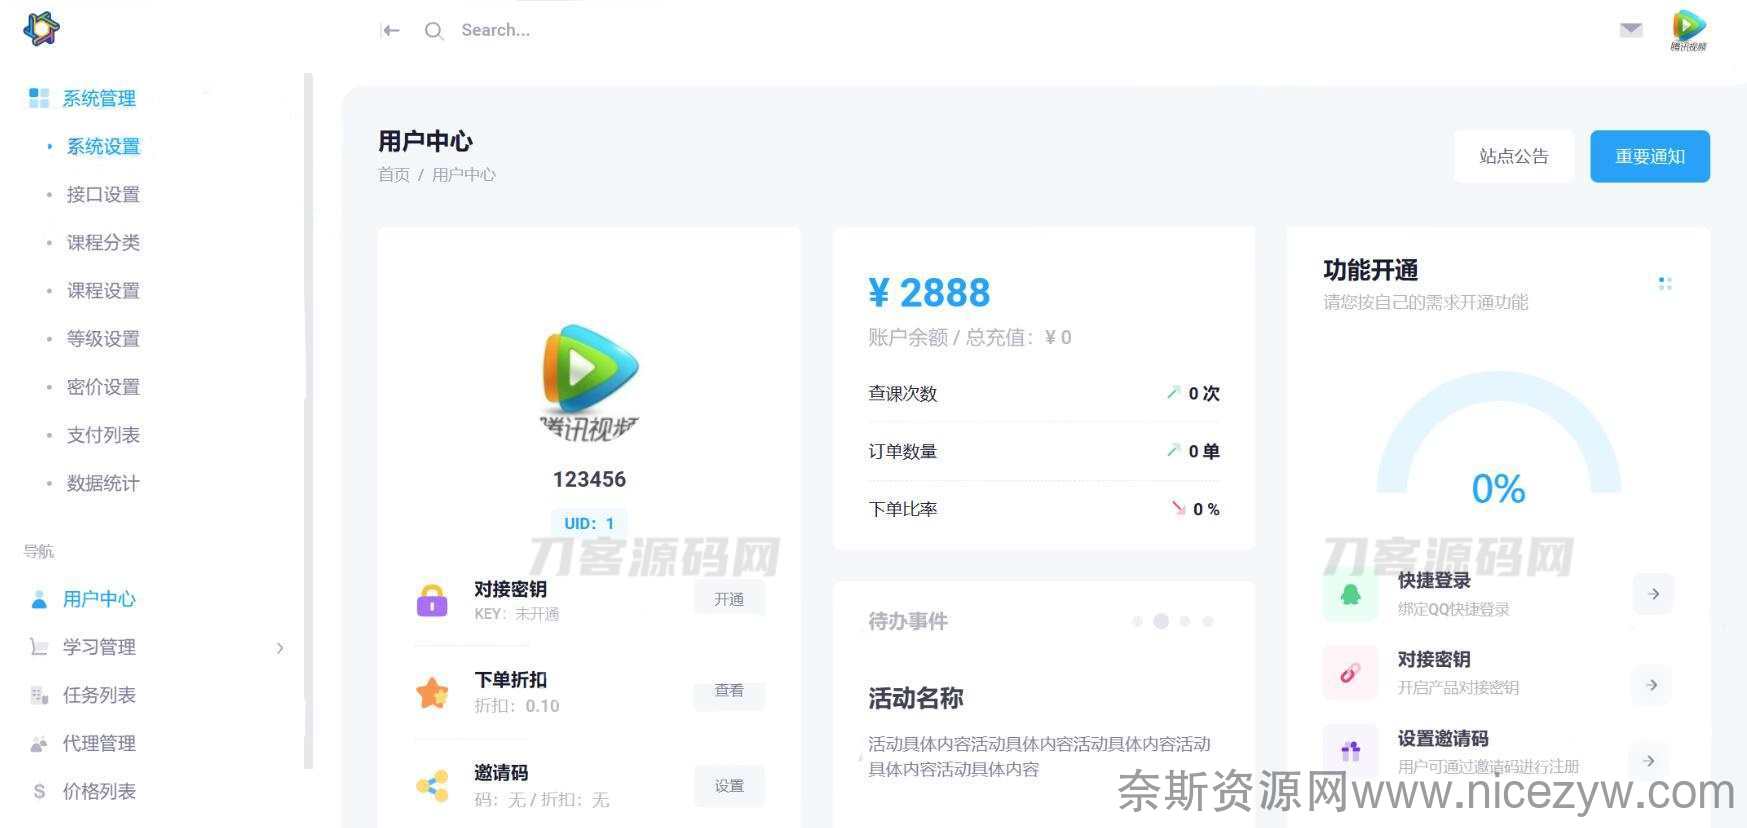
Task: Select first dot in 待办事件 carousel
Action: pyautogui.click(x=1137, y=621)
